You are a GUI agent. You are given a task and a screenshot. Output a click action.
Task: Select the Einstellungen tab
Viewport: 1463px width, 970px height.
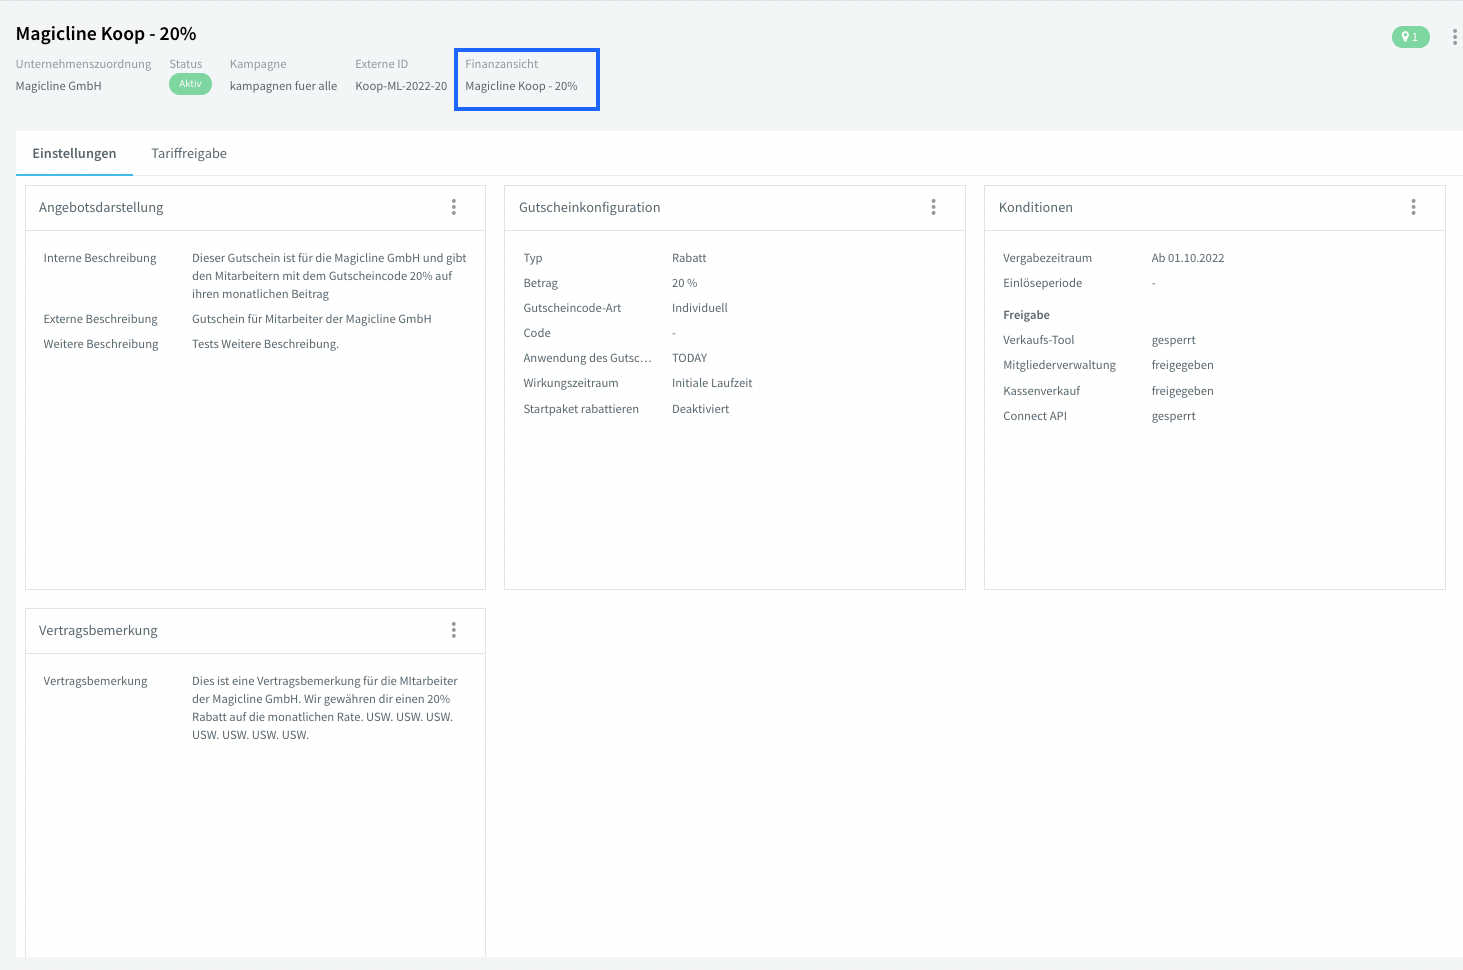(x=74, y=153)
